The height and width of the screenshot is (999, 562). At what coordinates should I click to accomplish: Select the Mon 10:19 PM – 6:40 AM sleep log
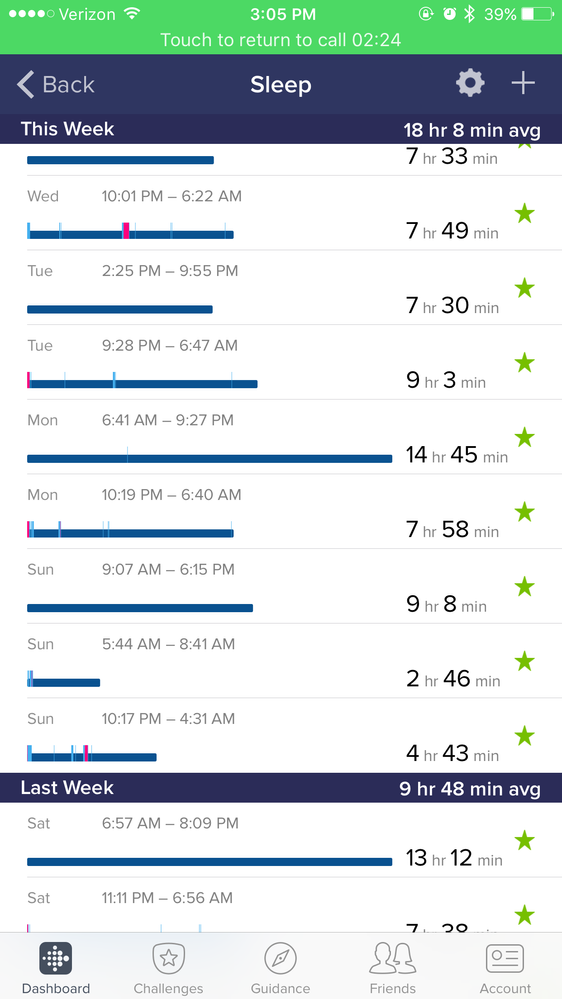[281, 511]
